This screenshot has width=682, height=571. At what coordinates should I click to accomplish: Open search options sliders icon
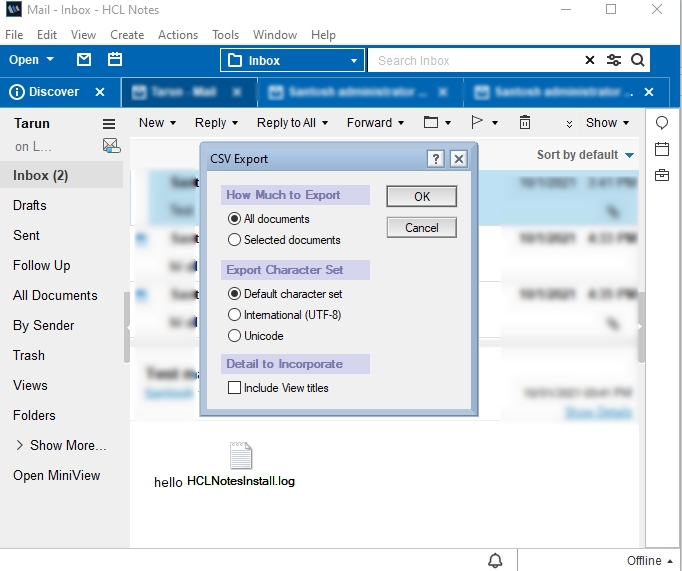pos(614,60)
